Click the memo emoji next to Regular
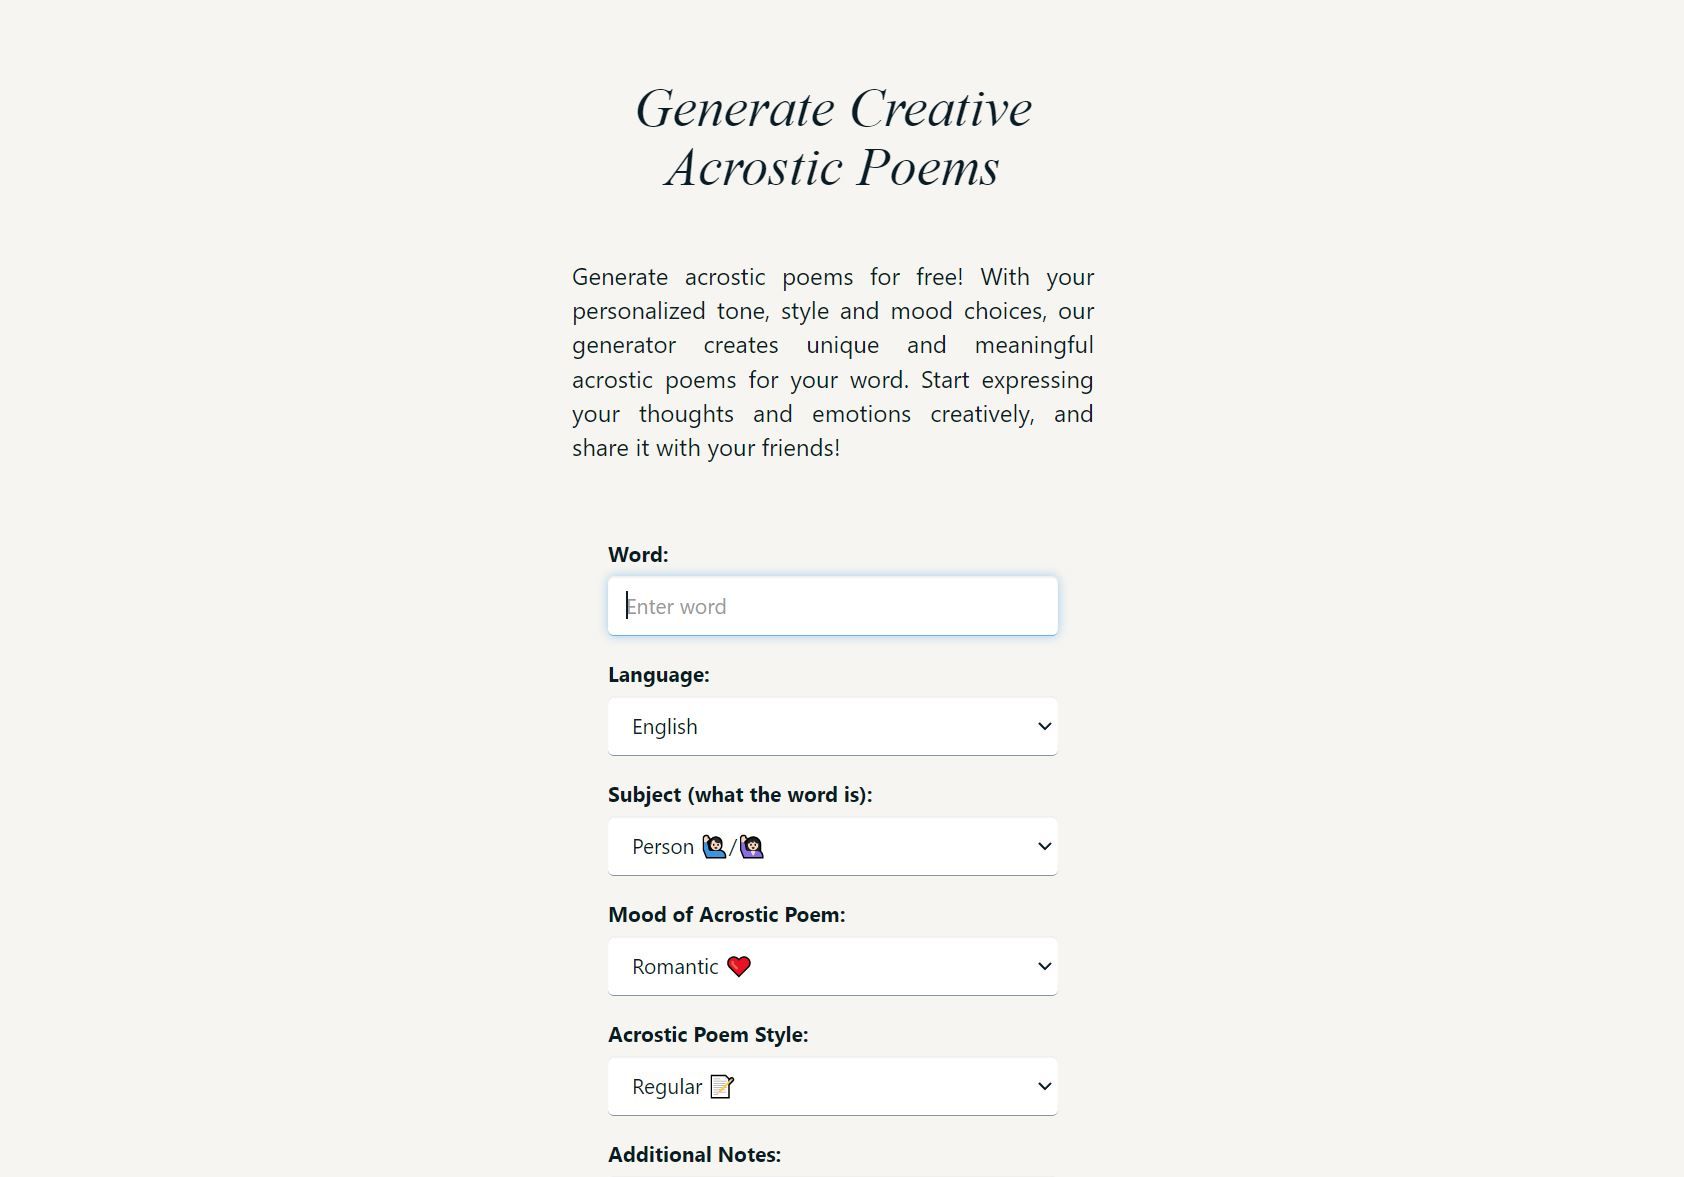 pyautogui.click(x=722, y=1086)
